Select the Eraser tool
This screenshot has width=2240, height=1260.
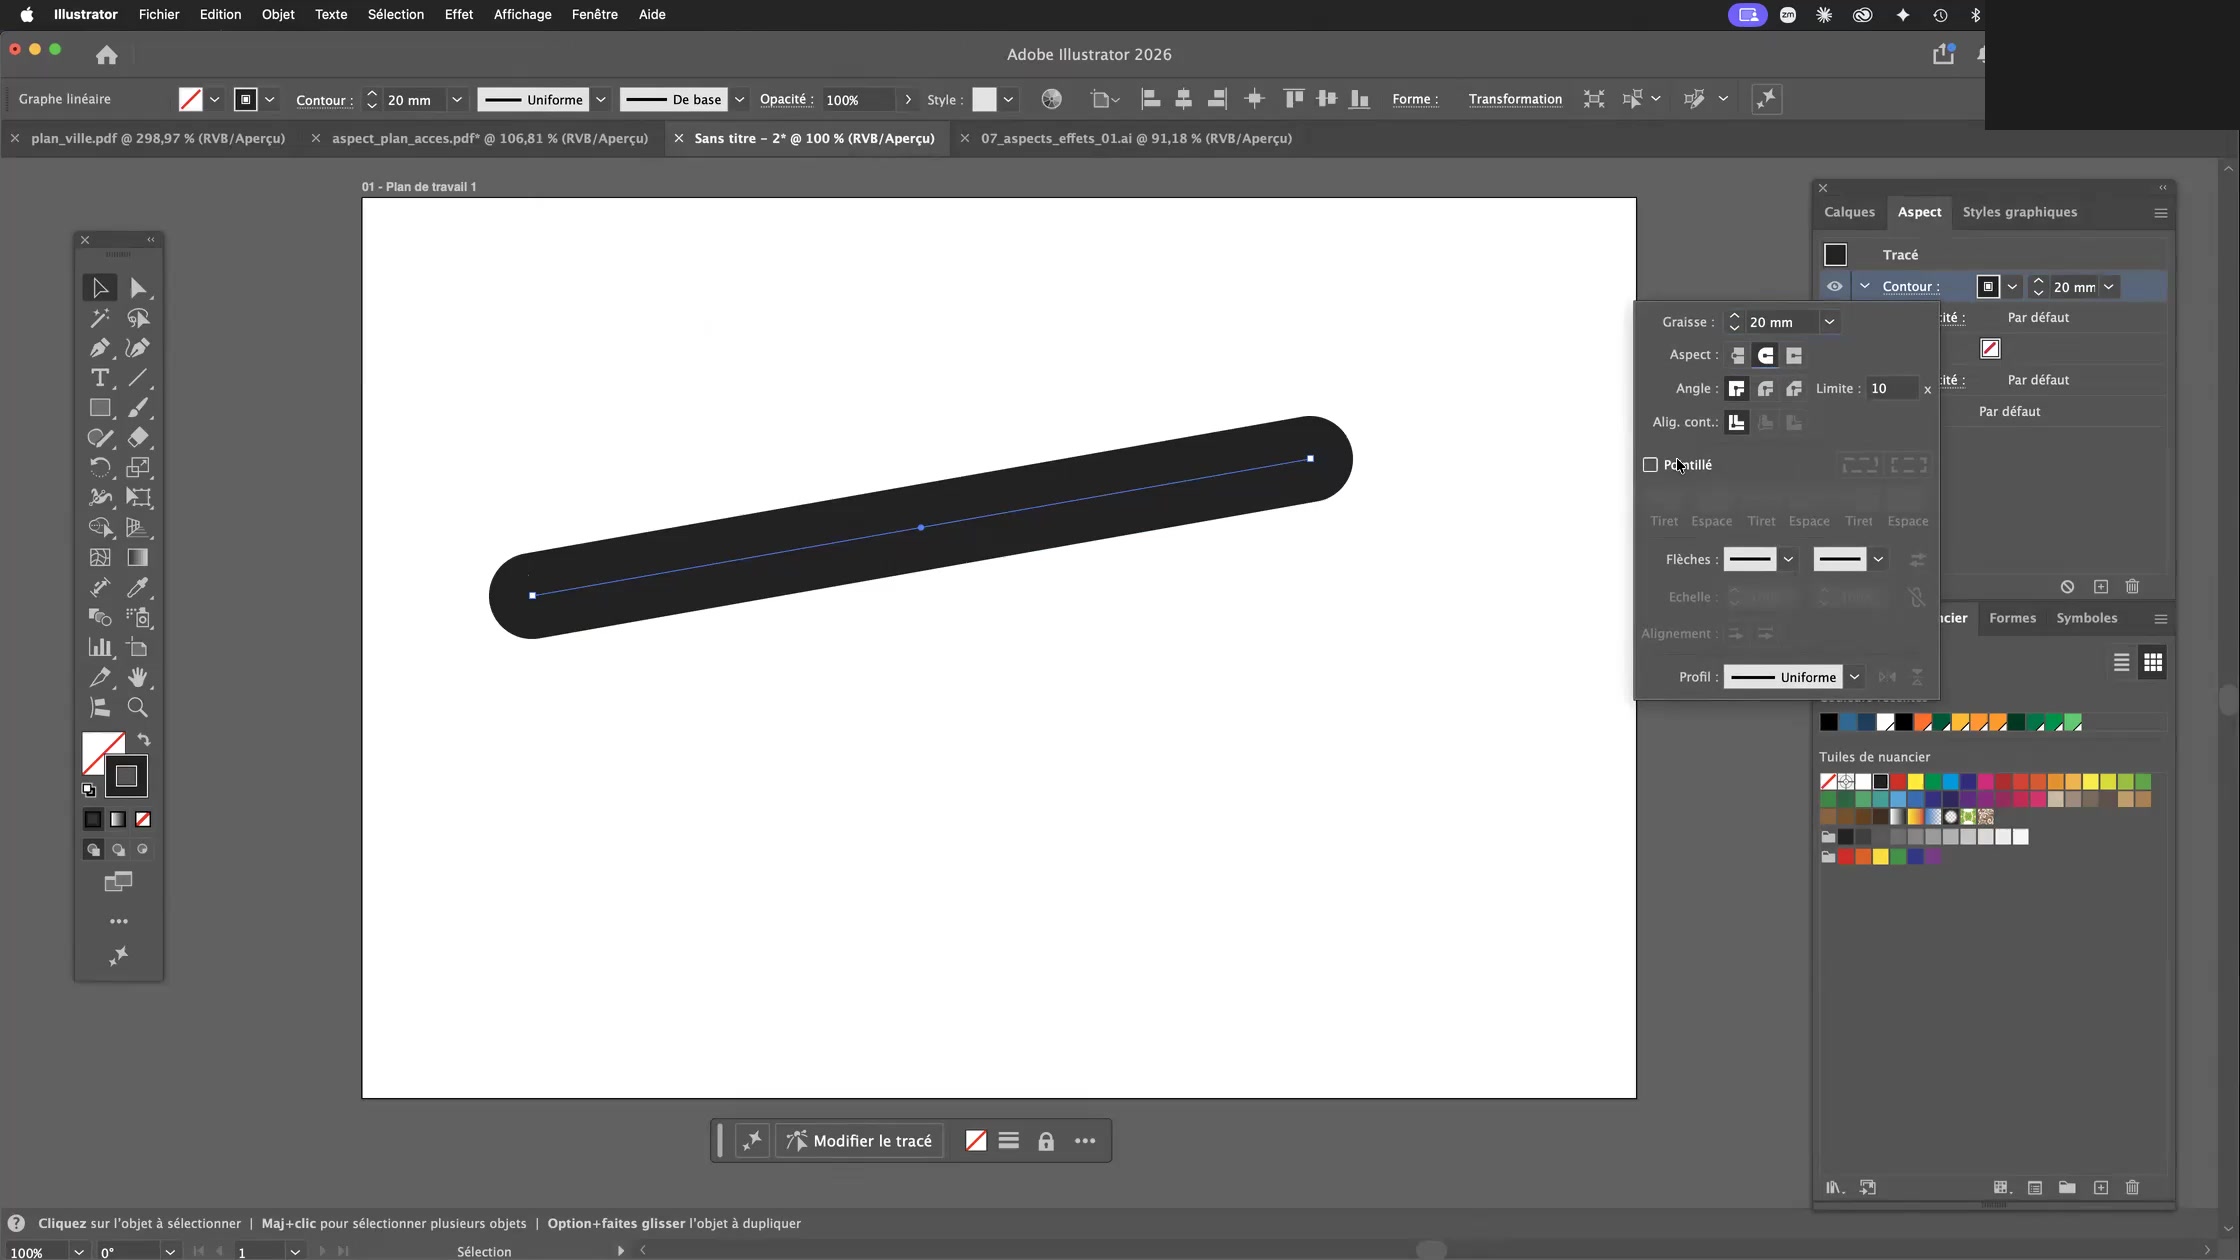(x=139, y=438)
